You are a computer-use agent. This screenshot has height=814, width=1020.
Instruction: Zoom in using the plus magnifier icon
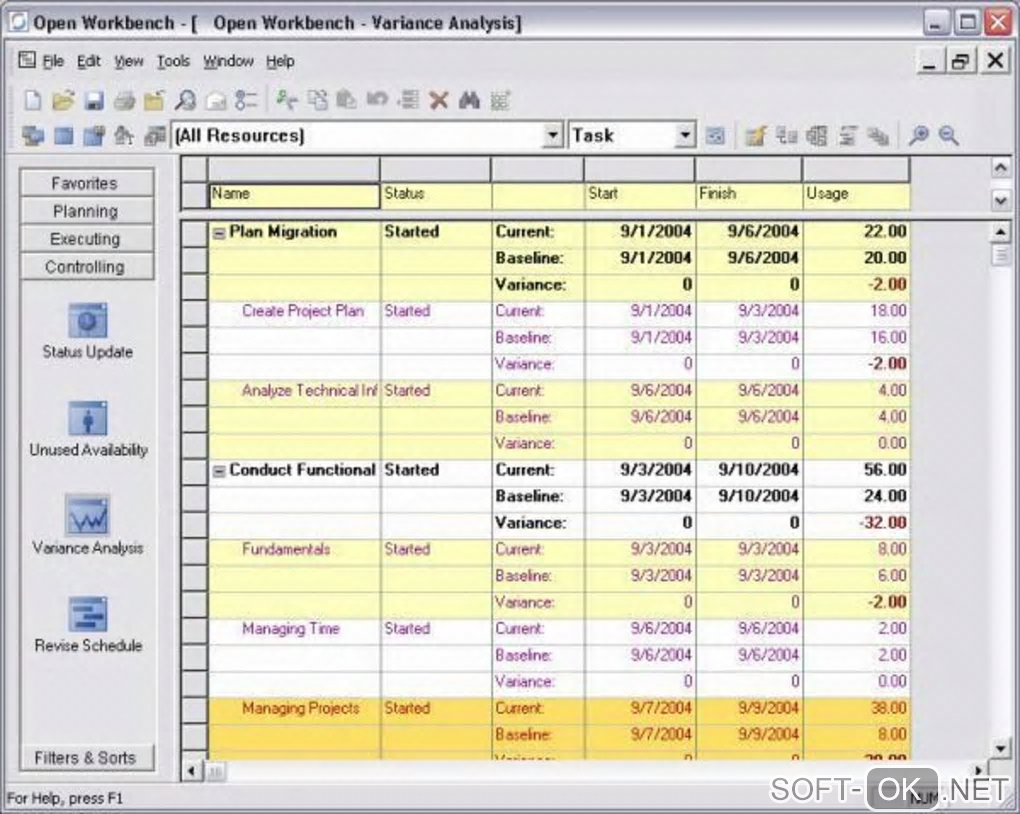coord(918,135)
